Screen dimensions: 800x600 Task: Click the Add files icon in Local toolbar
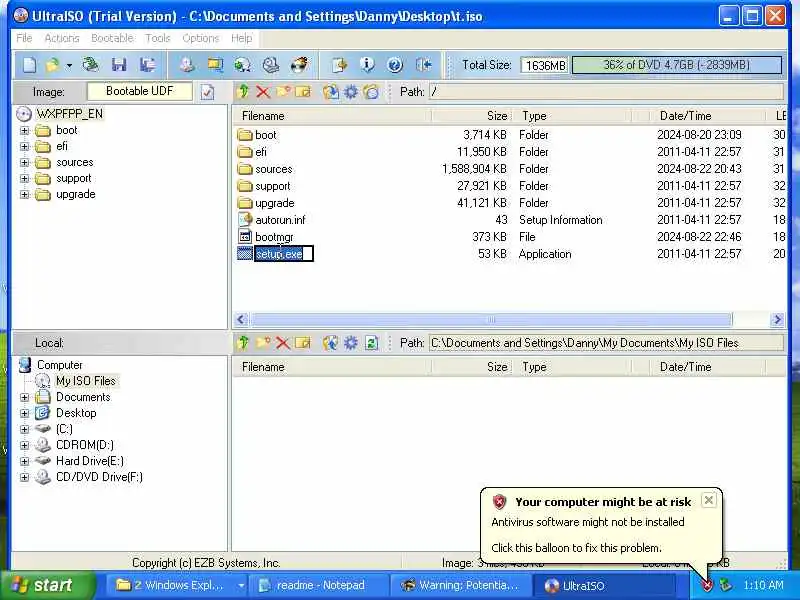(x=331, y=343)
